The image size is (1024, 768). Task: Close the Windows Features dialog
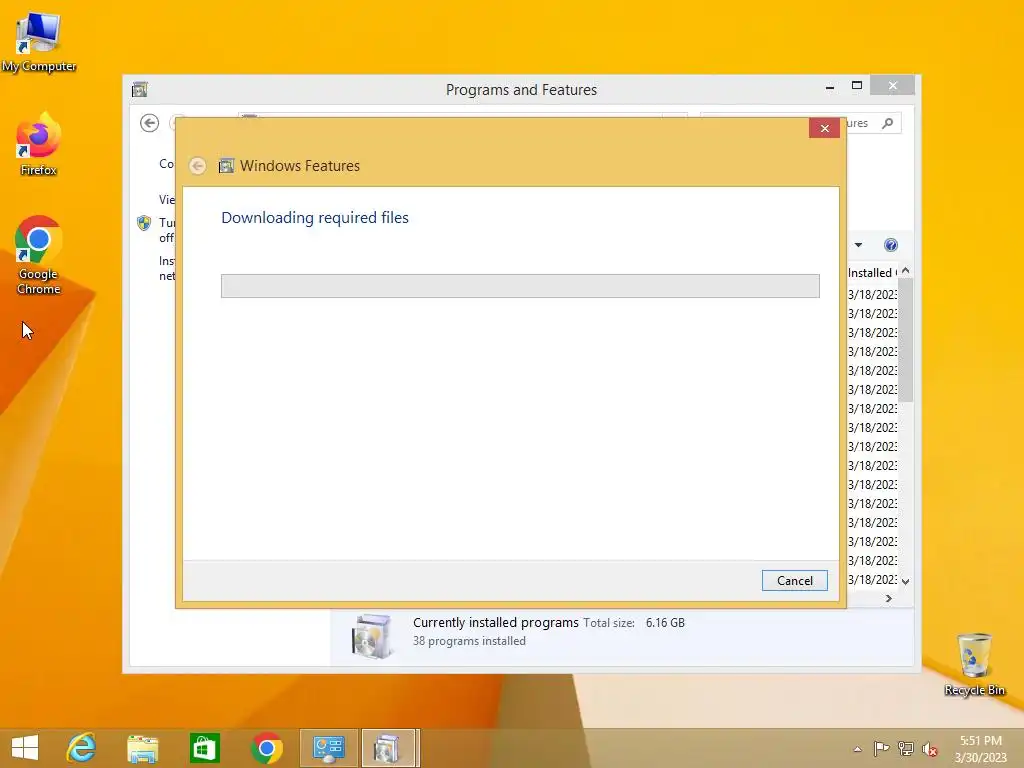tap(824, 129)
